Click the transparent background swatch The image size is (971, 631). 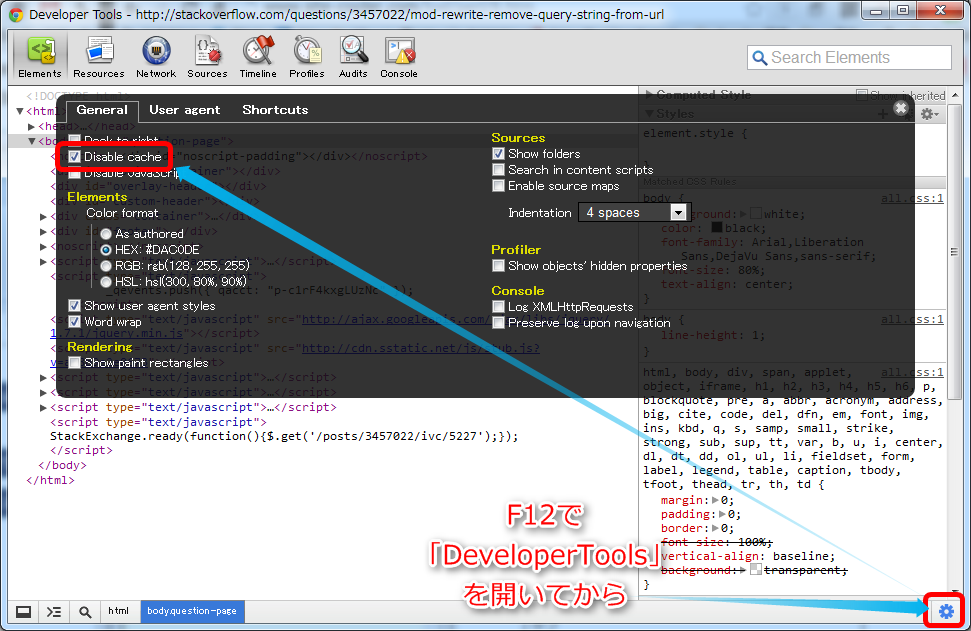click(755, 570)
